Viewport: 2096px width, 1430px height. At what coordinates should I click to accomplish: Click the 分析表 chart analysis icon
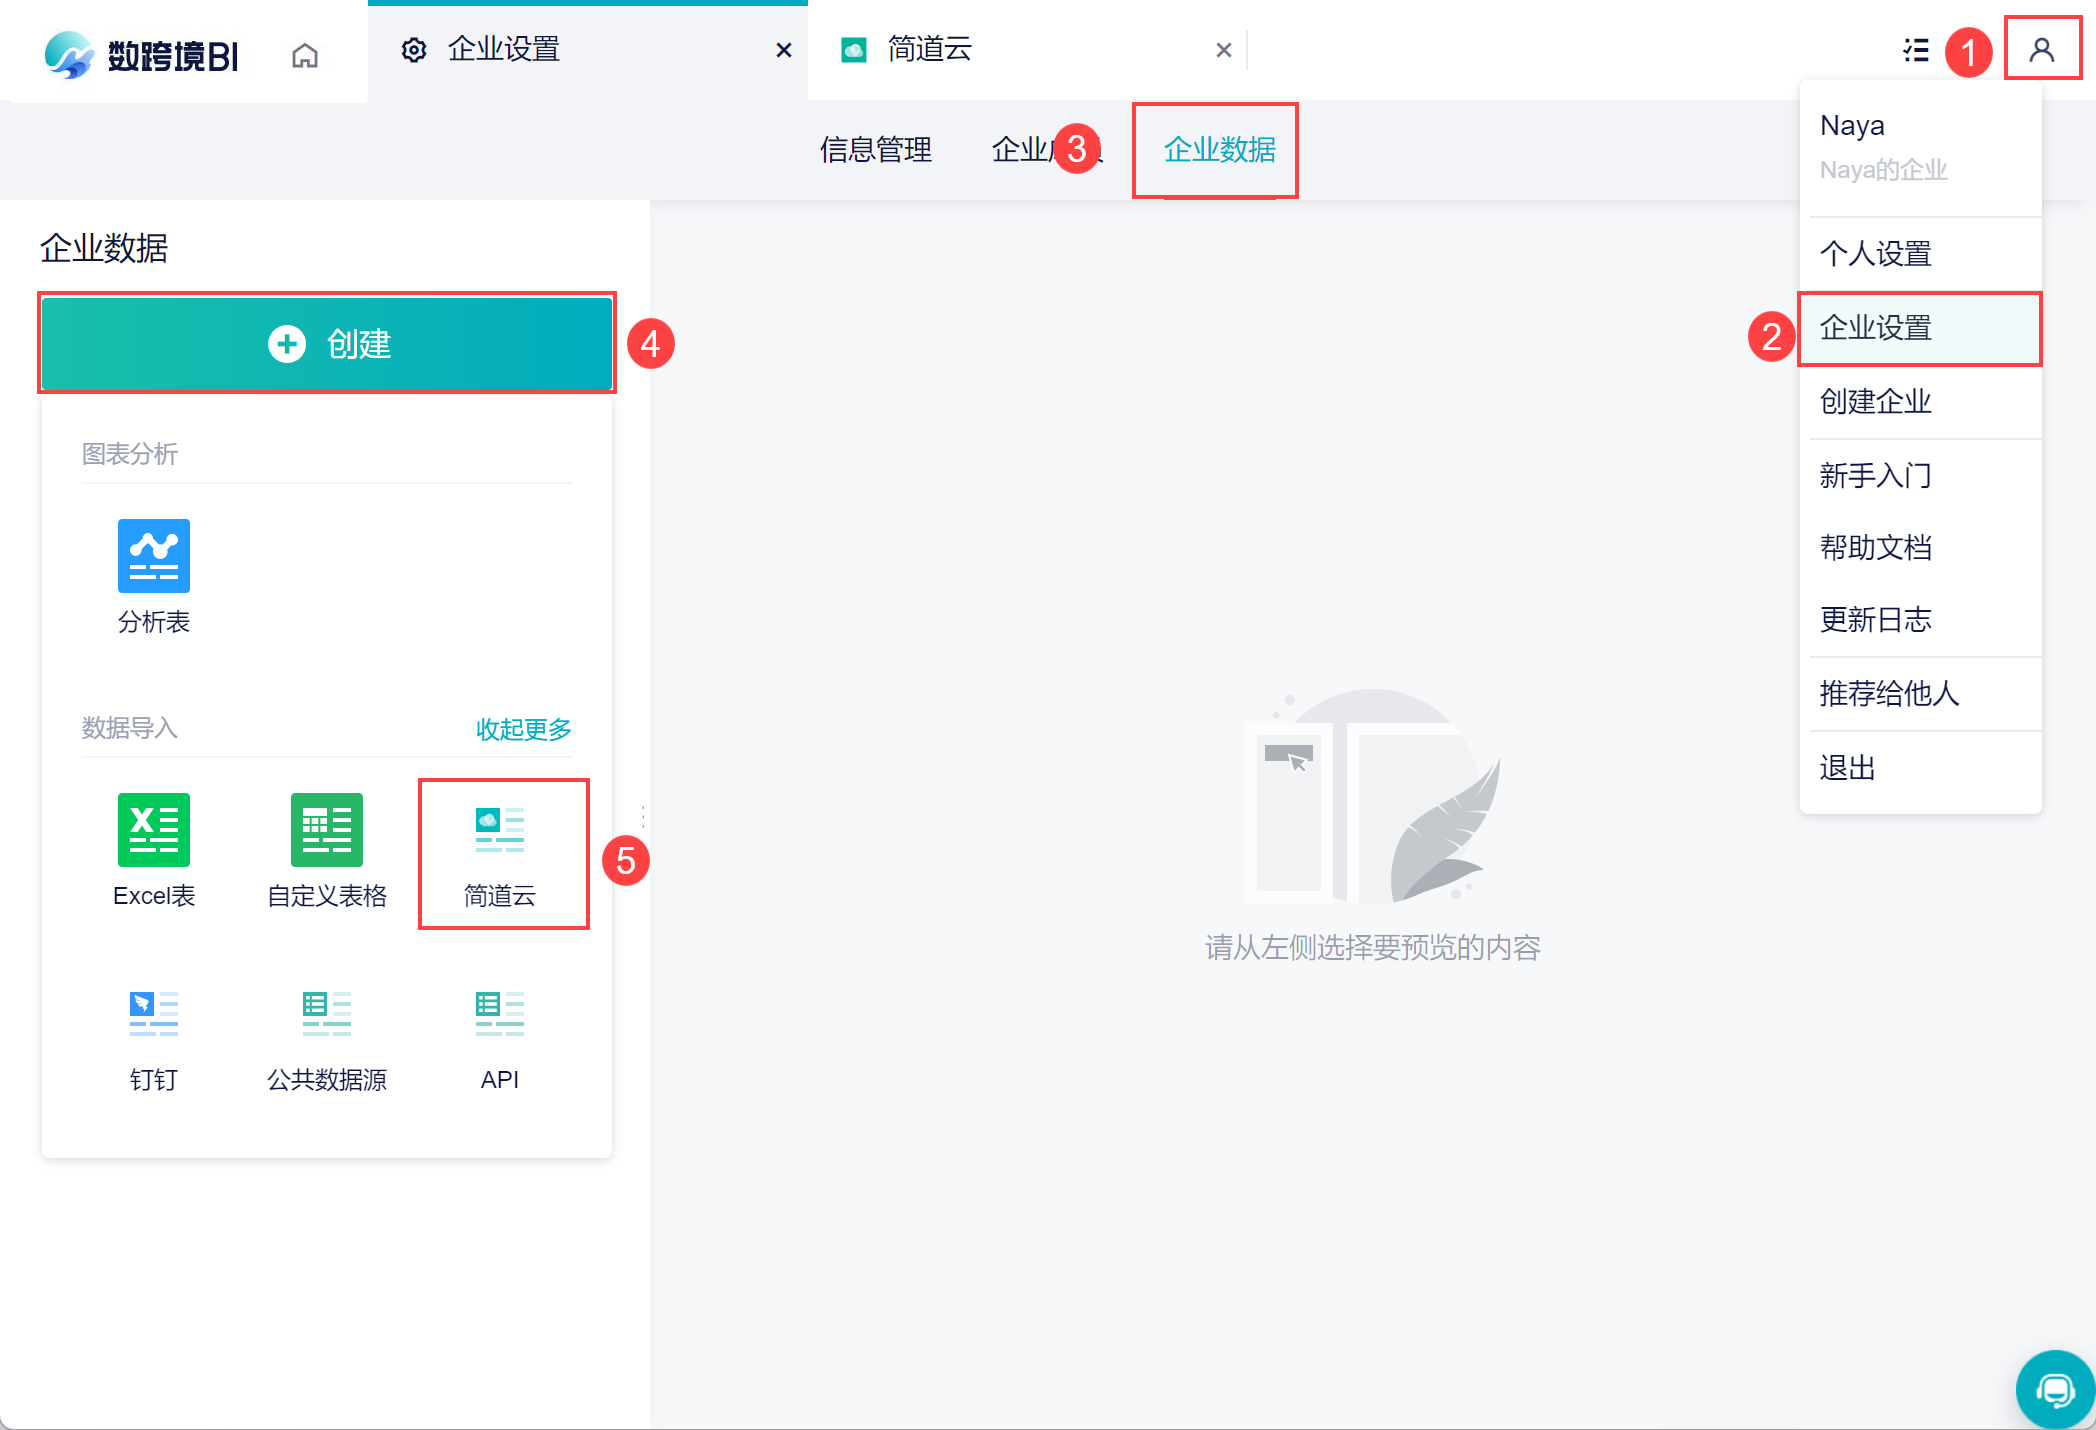click(153, 556)
